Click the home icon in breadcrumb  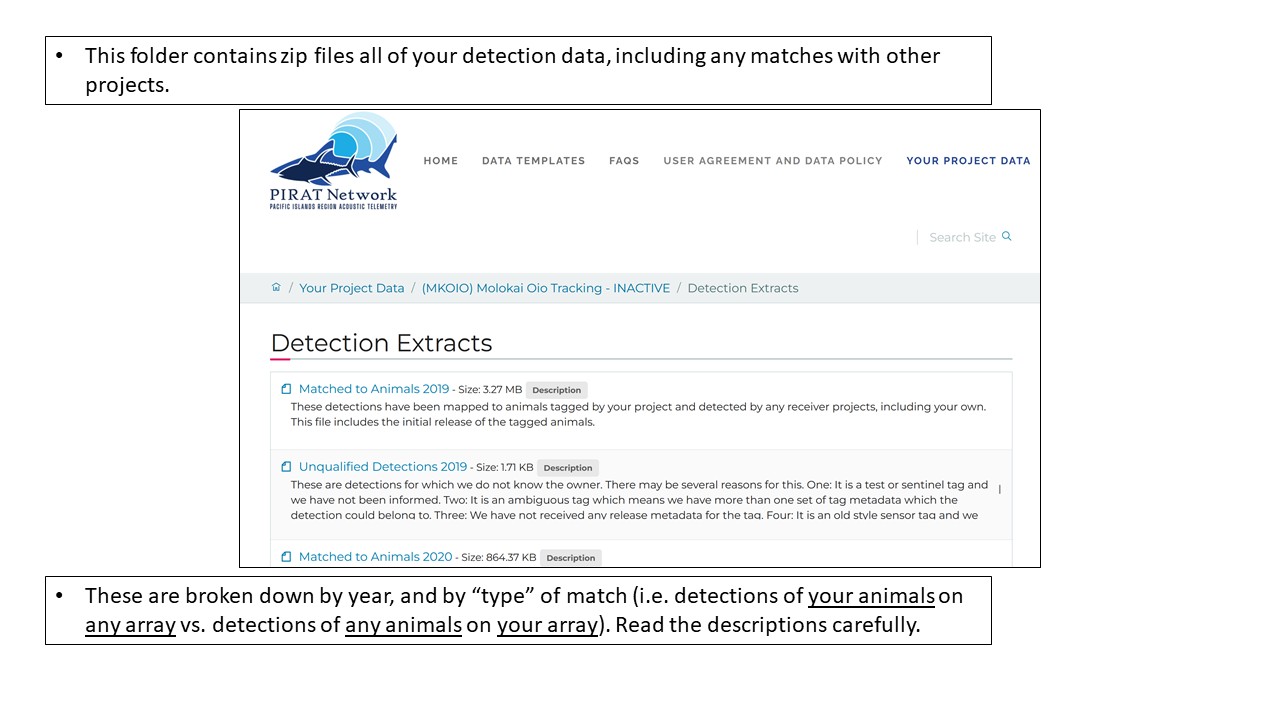(276, 287)
